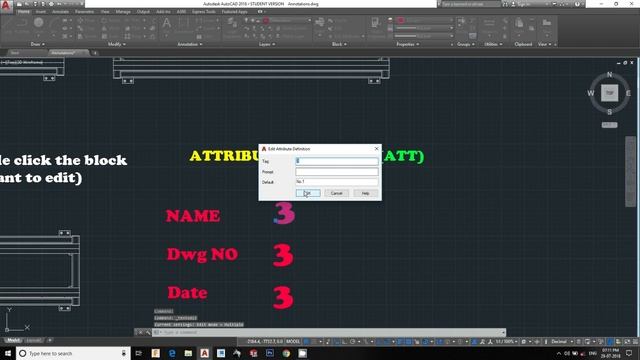Image resolution: width=640 pixels, height=360 pixels.
Task: Expand the Modify panel
Action: coord(117,44)
